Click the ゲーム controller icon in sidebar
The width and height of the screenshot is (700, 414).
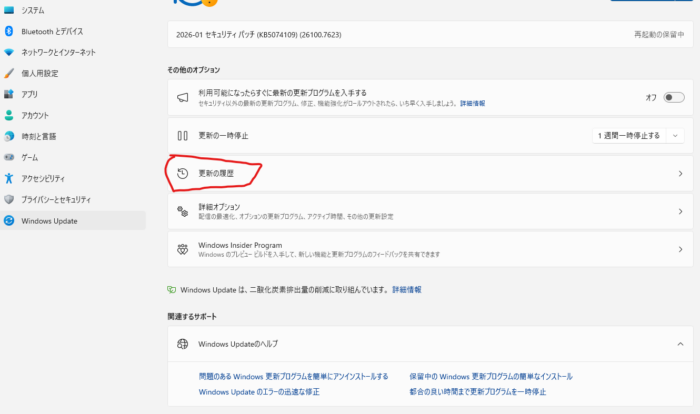point(9,157)
